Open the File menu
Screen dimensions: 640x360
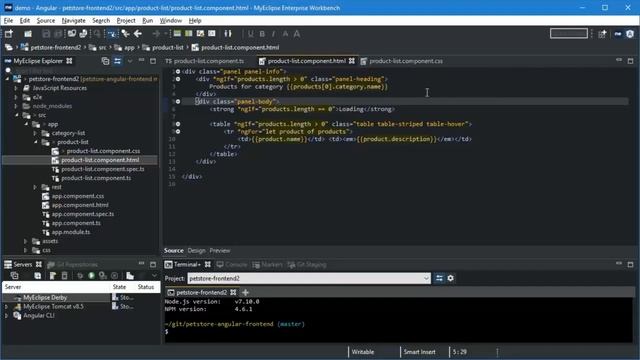[x=9, y=20]
